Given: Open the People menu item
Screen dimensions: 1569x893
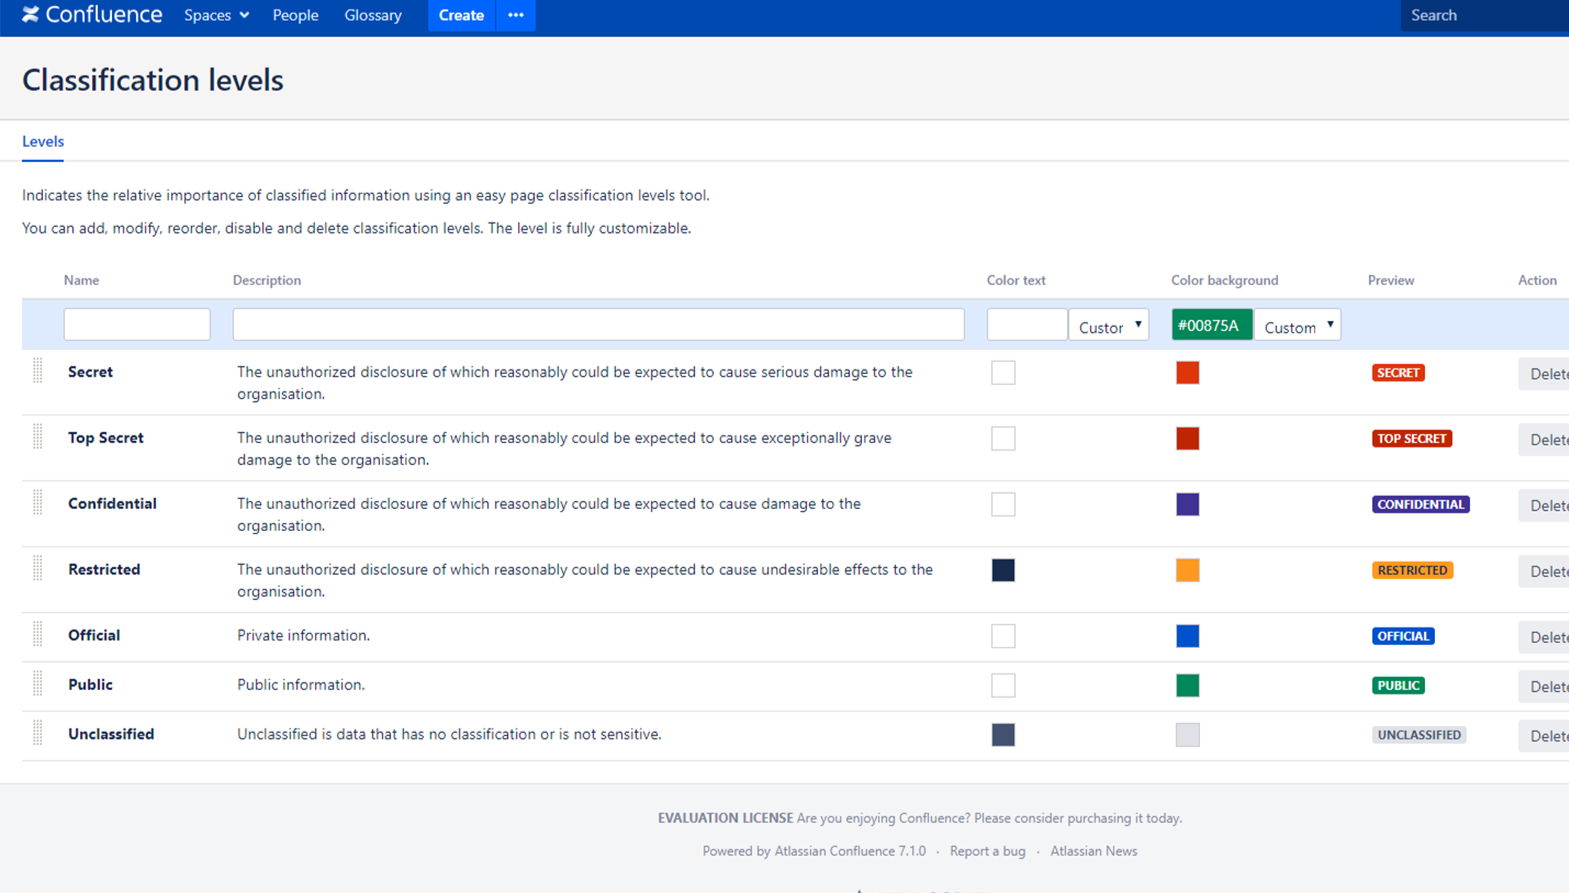Looking at the screenshot, I should pos(295,15).
